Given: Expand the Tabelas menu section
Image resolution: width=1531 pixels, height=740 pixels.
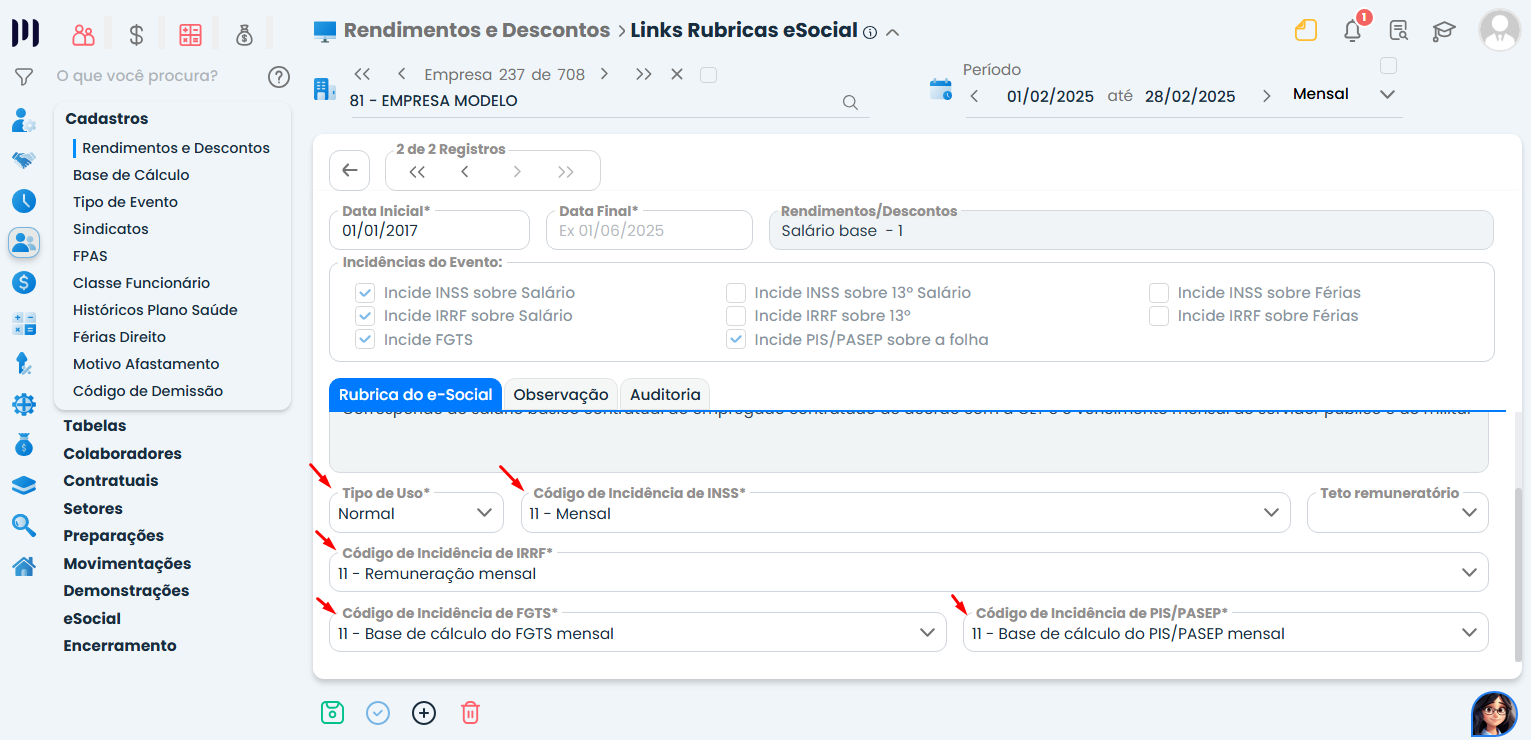Looking at the screenshot, I should click(x=95, y=426).
